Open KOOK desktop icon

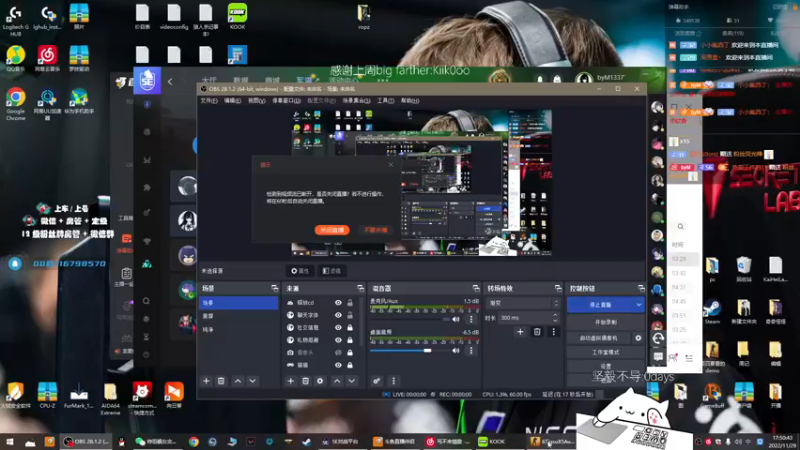pos(237,16)
